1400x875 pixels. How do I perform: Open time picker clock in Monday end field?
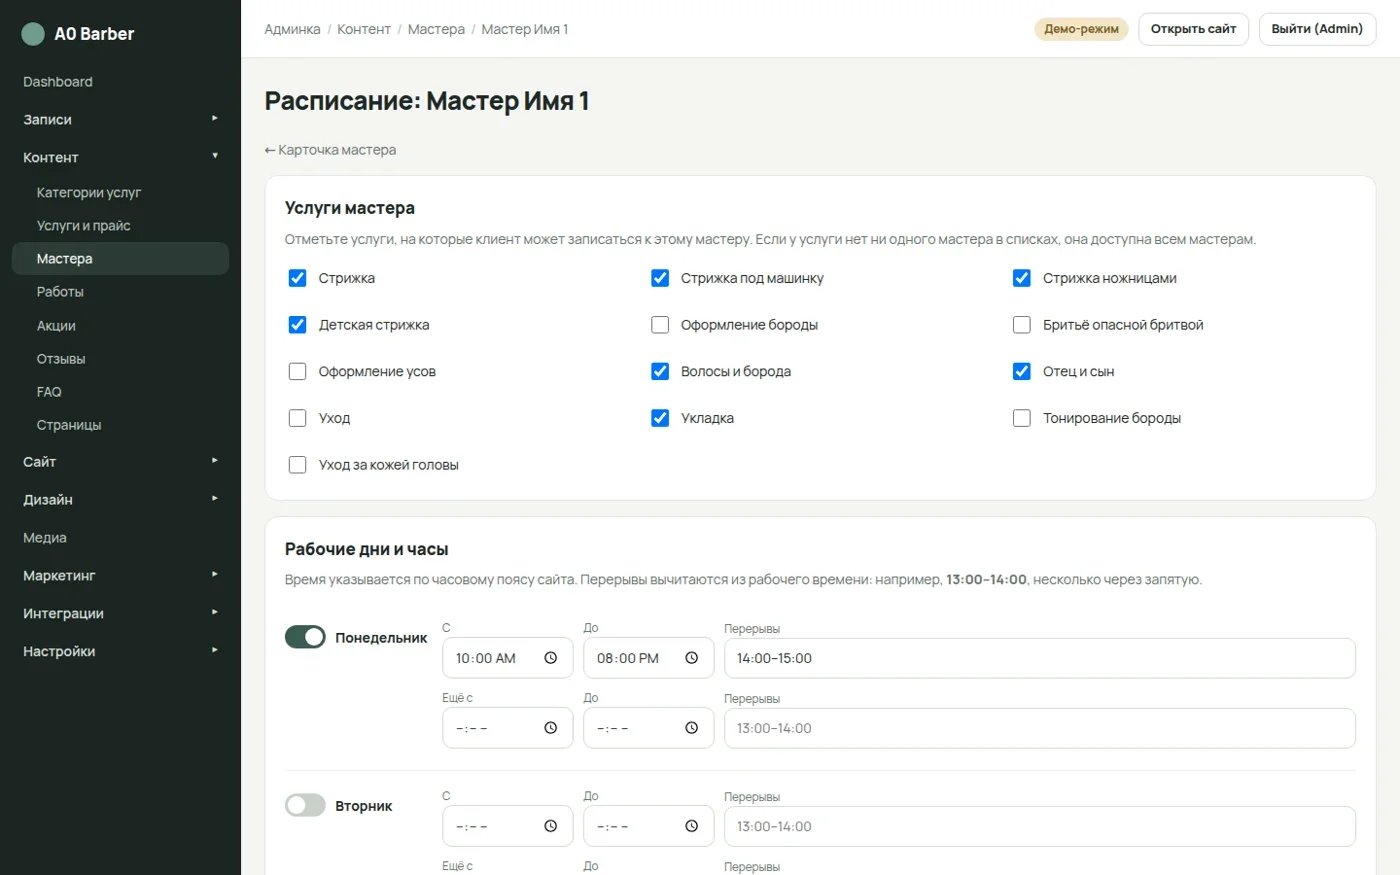click(691, 658)
